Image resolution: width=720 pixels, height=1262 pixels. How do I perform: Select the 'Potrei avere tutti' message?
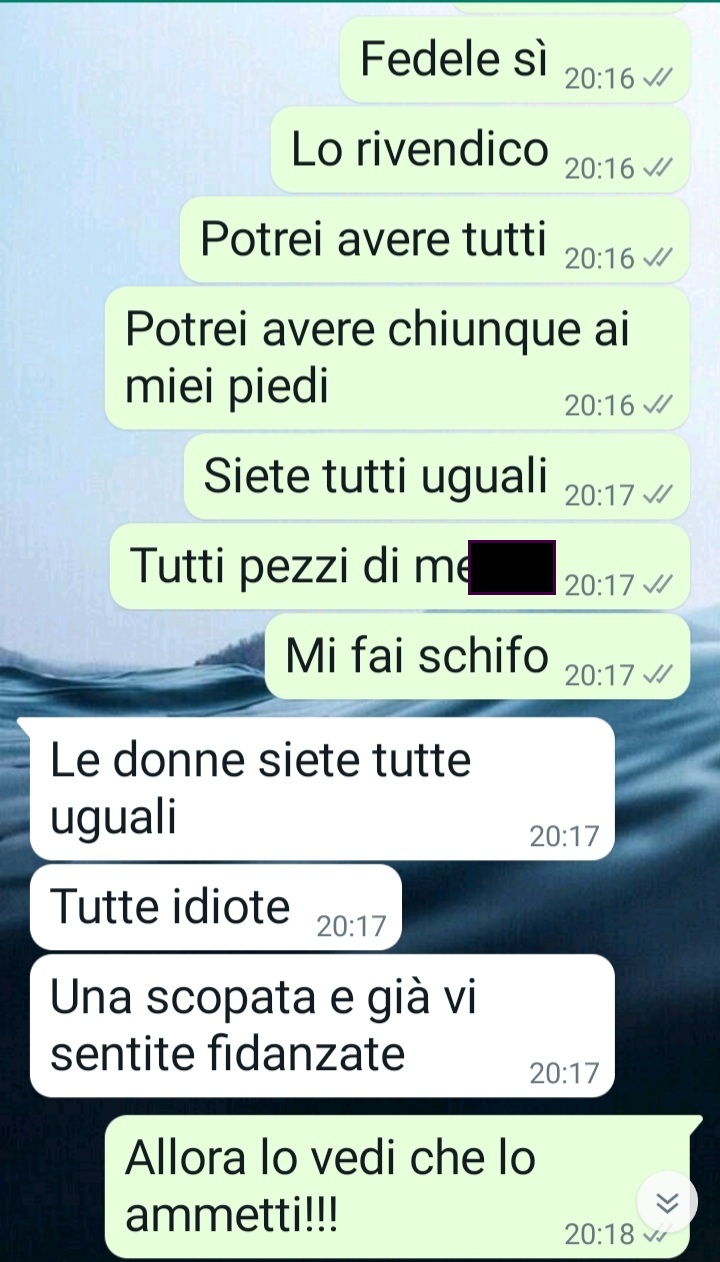pos(436,240)
